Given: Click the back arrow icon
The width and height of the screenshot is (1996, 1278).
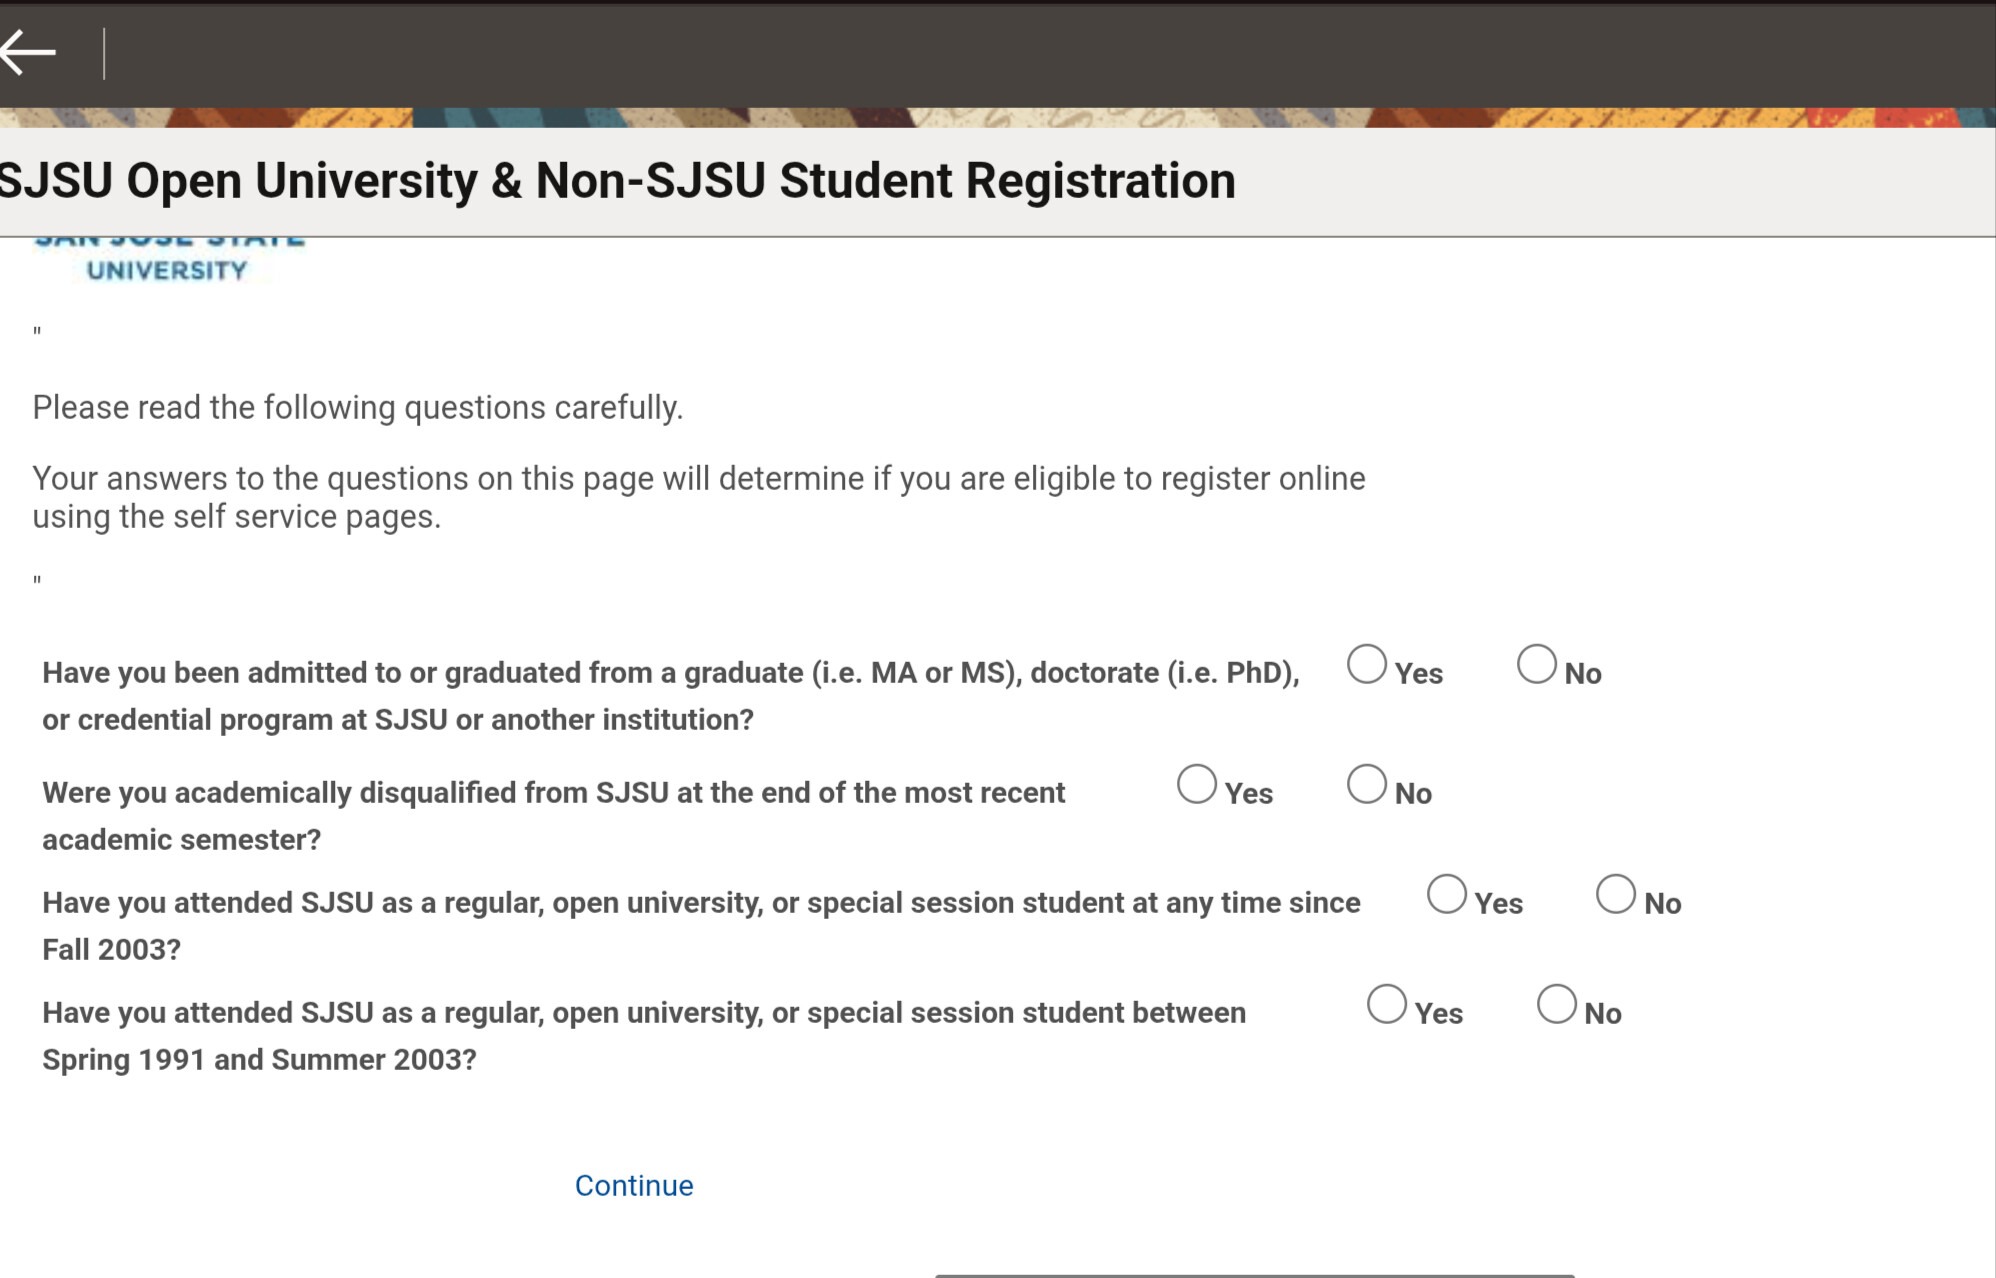Looking at the screenshot, I should (x=28, y=53).
